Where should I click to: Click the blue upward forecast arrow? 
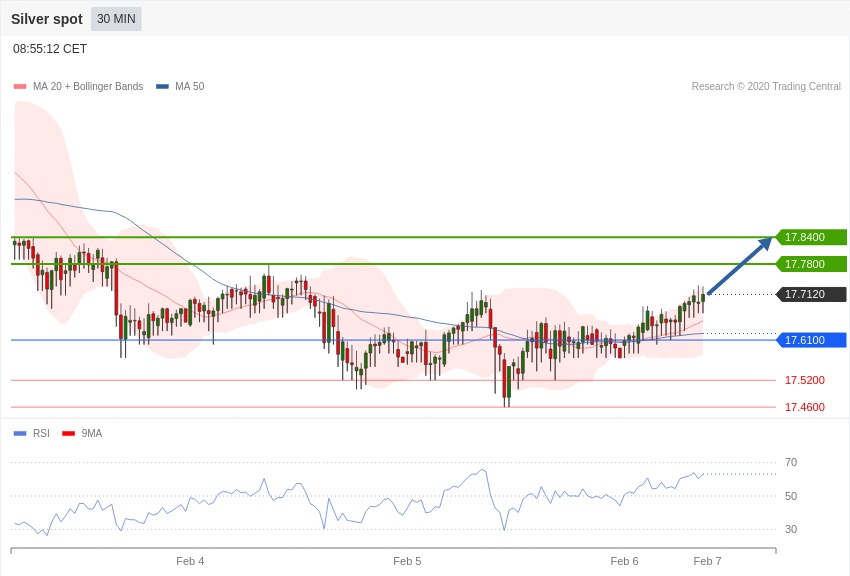[740, 266]
